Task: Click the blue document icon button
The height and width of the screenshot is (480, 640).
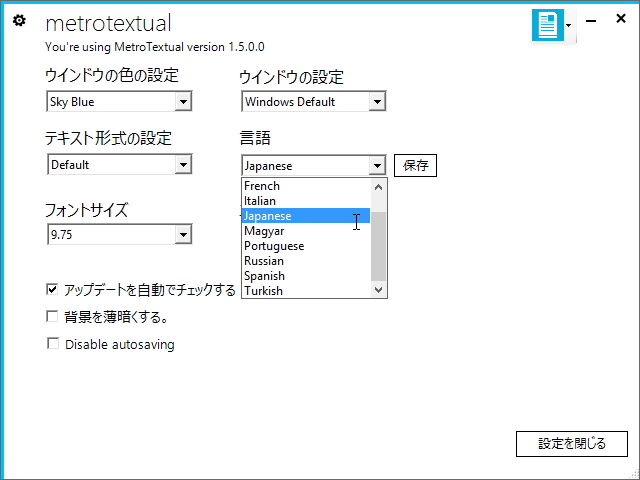Action: pos(547,25)
